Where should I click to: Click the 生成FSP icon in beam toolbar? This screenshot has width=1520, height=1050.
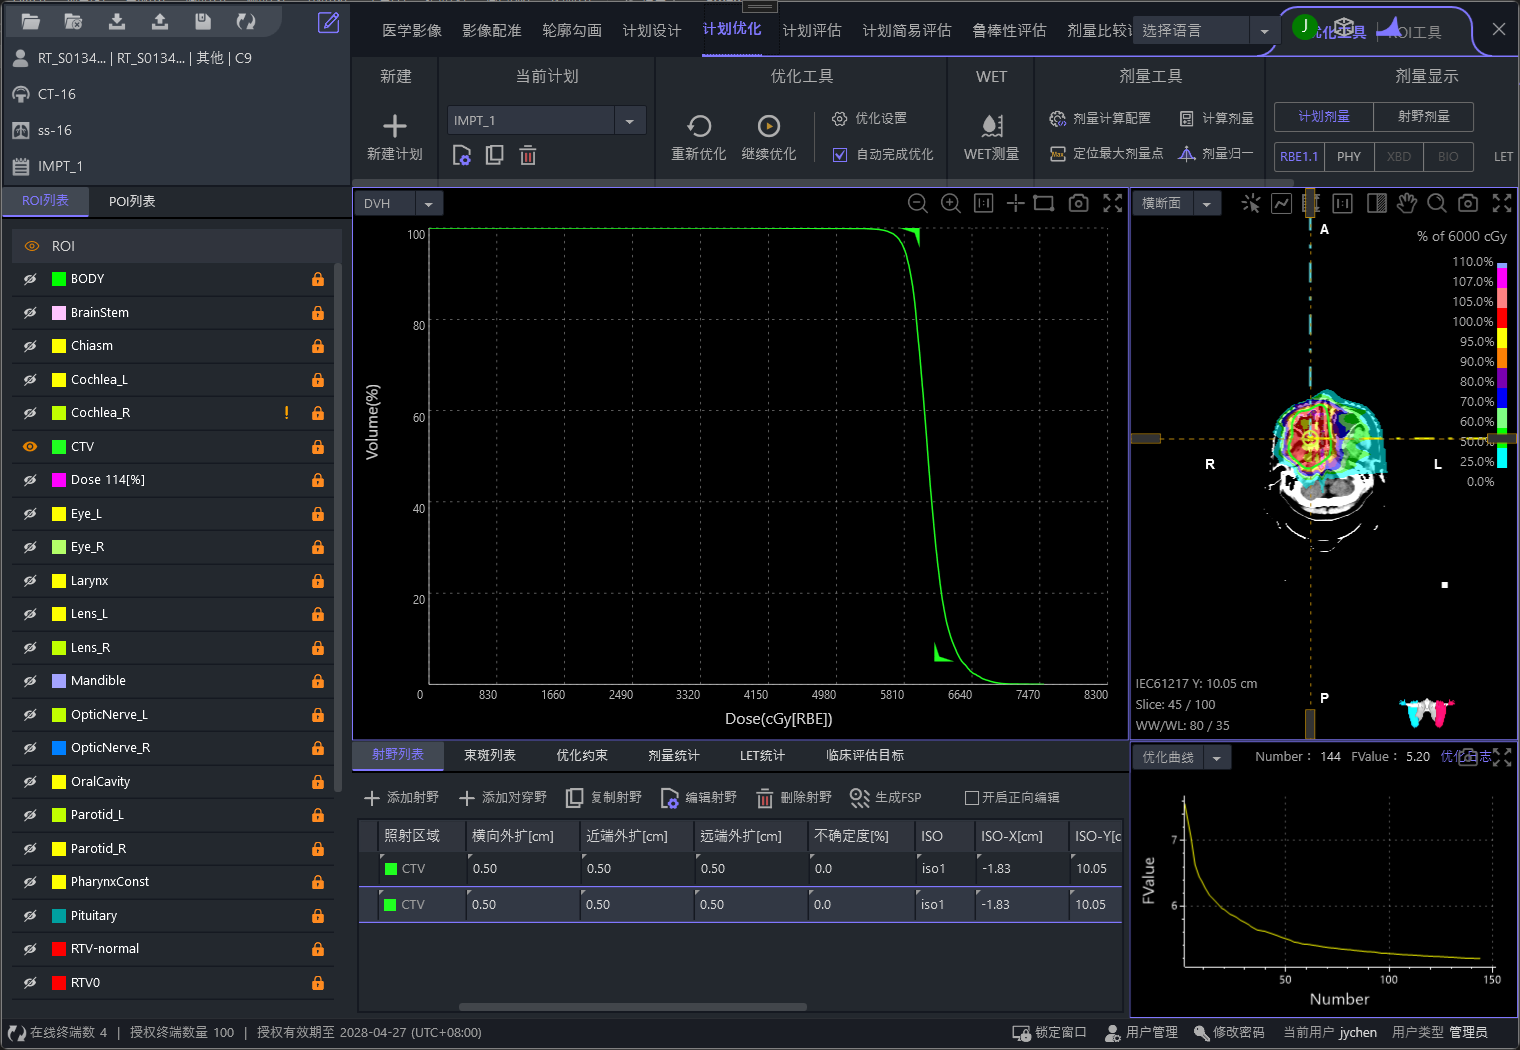[x=859, y=797]
